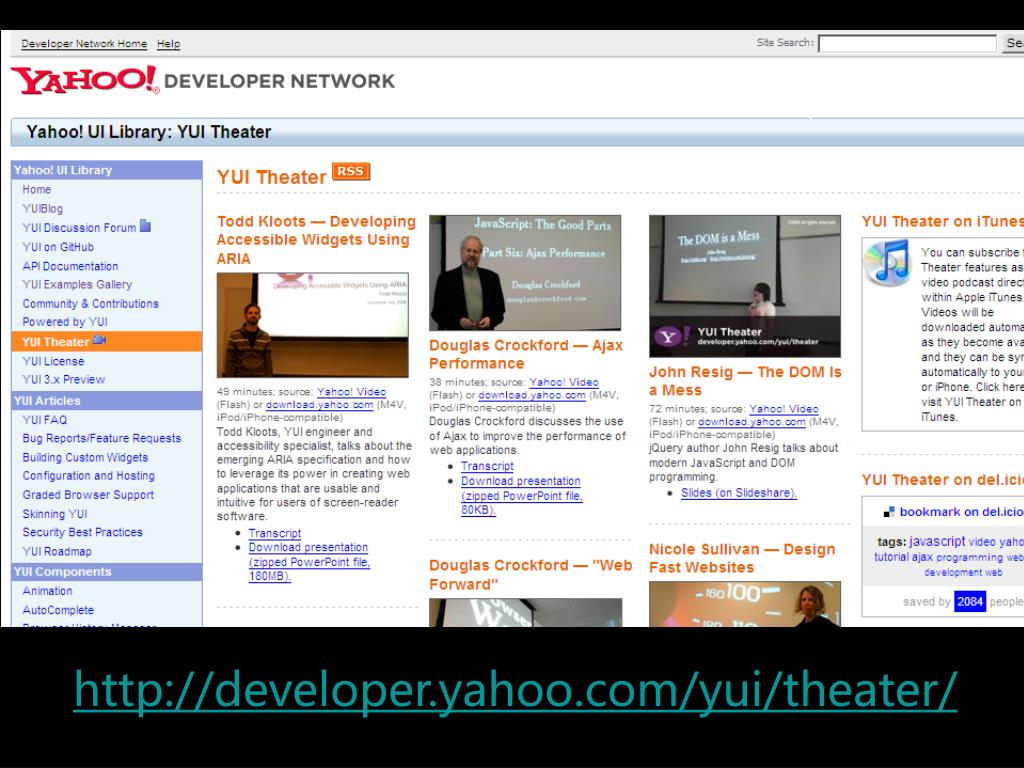
Task: Click the Douglas Crockford Ajax Performance heading
Action: pos(526,354)
